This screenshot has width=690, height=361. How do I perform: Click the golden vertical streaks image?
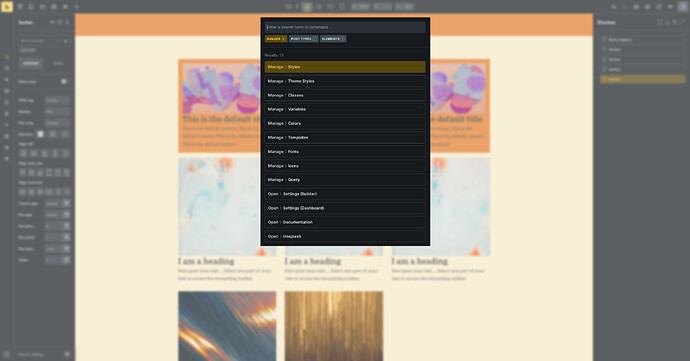coord(334,326)
